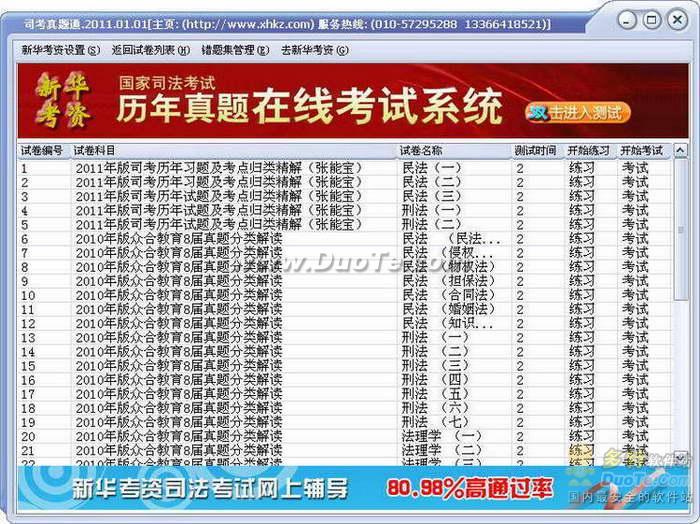Select paper name 民法（二） in row 2

(431, 182)
